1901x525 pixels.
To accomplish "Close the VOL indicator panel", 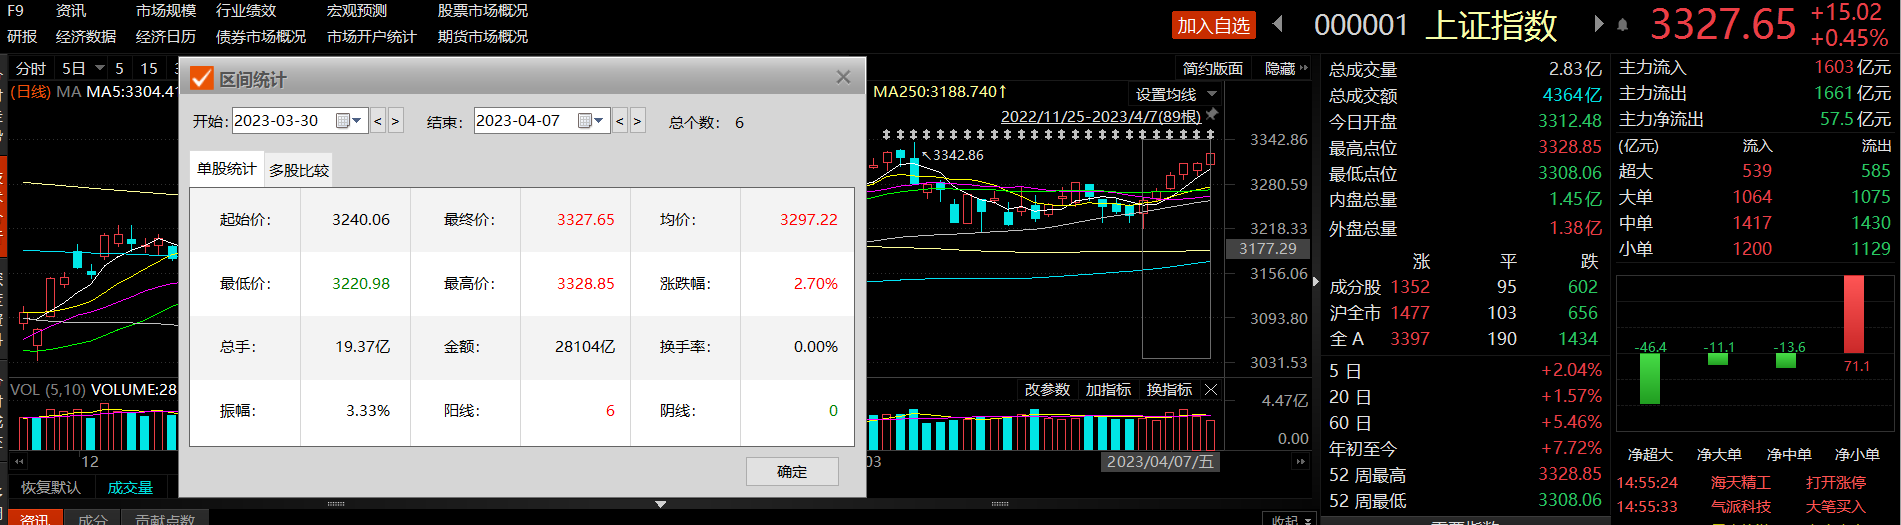I will 1211,390.
